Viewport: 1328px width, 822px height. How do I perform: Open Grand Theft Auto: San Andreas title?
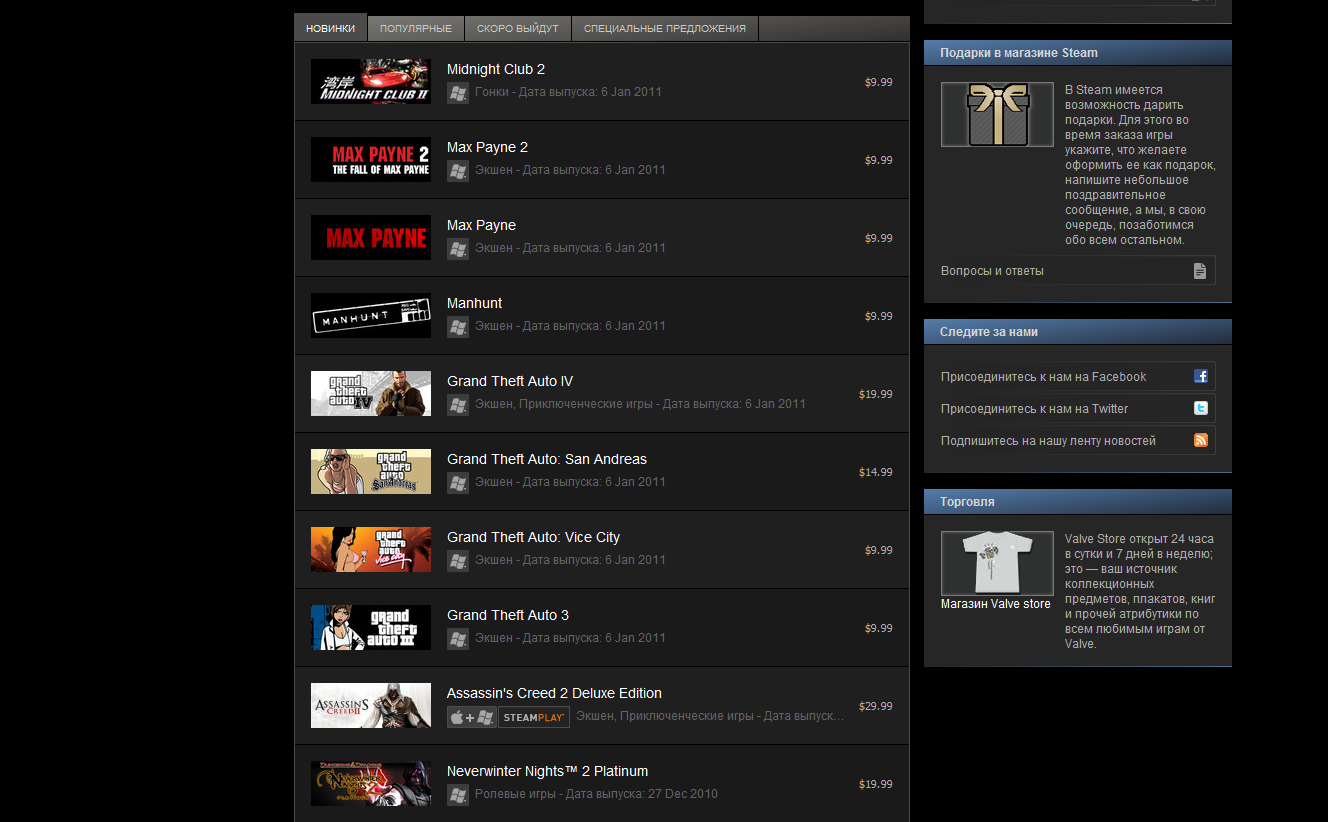[x=547, y=459]
